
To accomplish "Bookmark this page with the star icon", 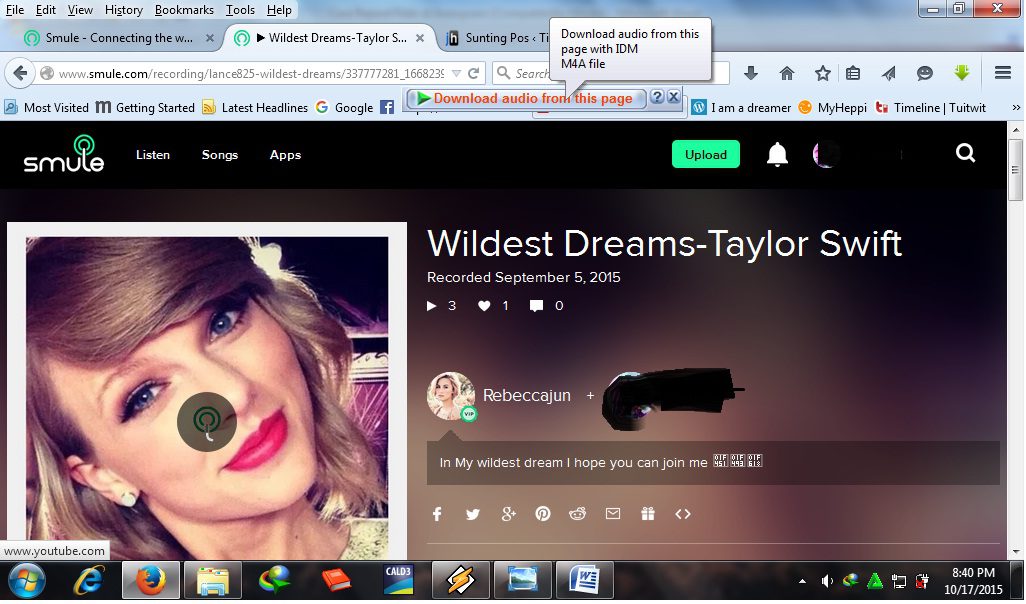I will coord(823,73).
